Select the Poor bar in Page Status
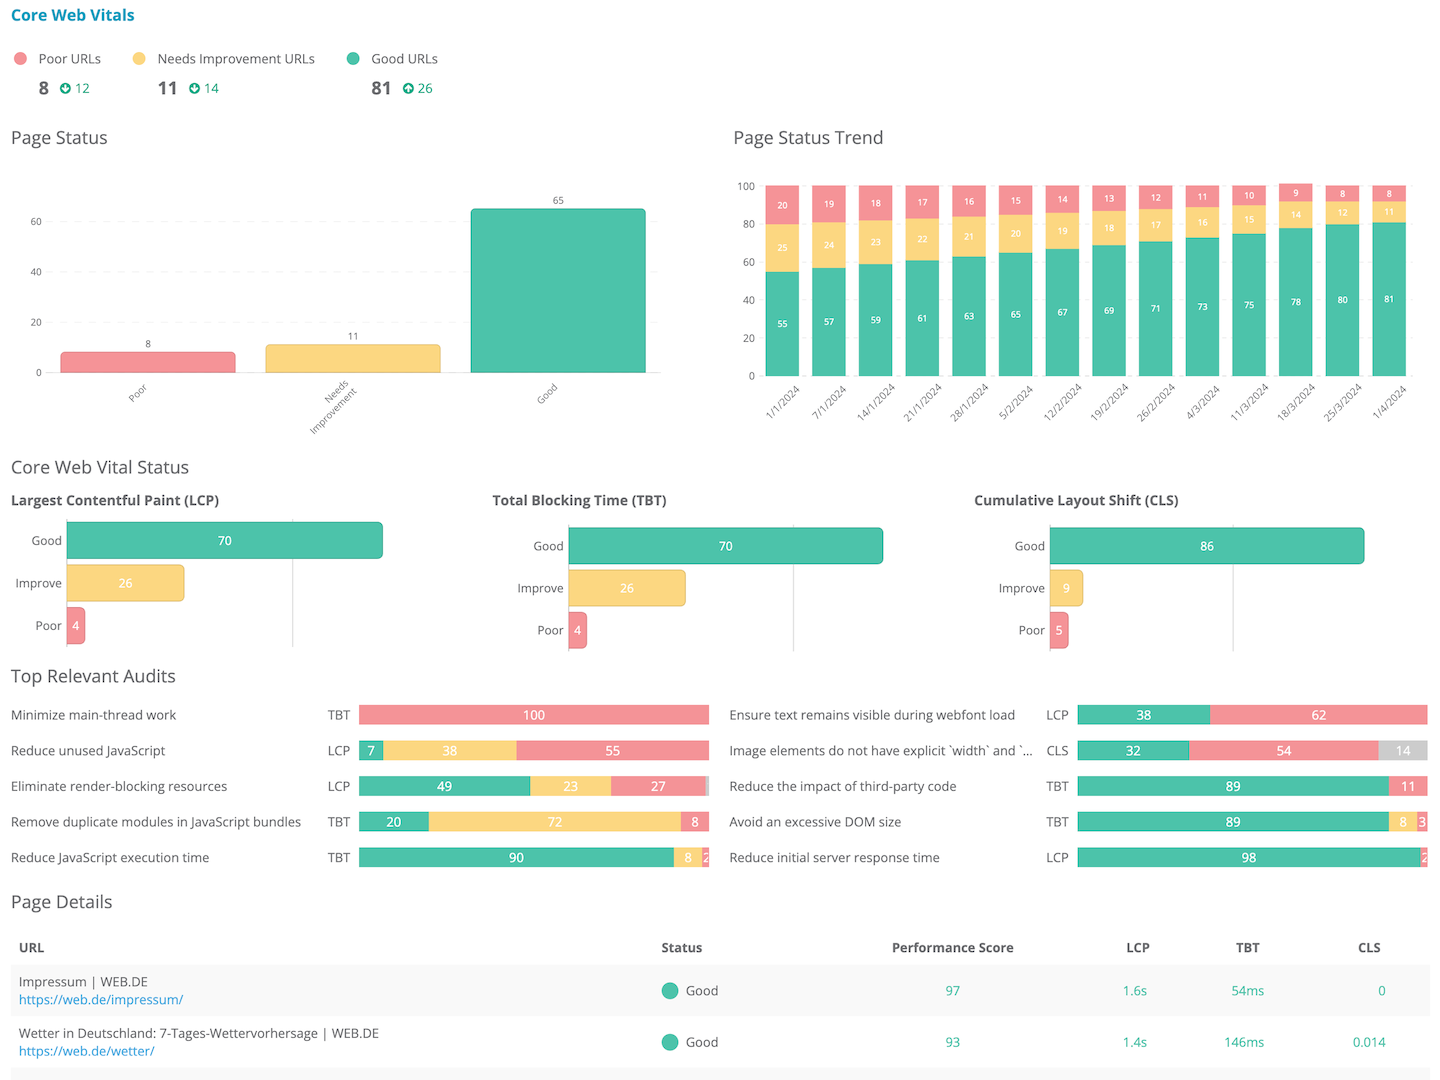The height and width of the screenshot is (1080, 1440). [x=148, y=362]
